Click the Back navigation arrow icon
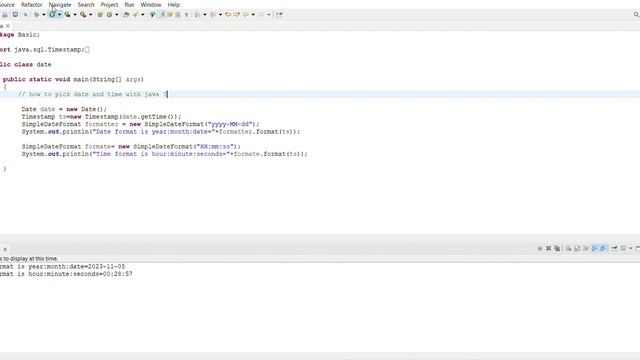 point(245,15)
